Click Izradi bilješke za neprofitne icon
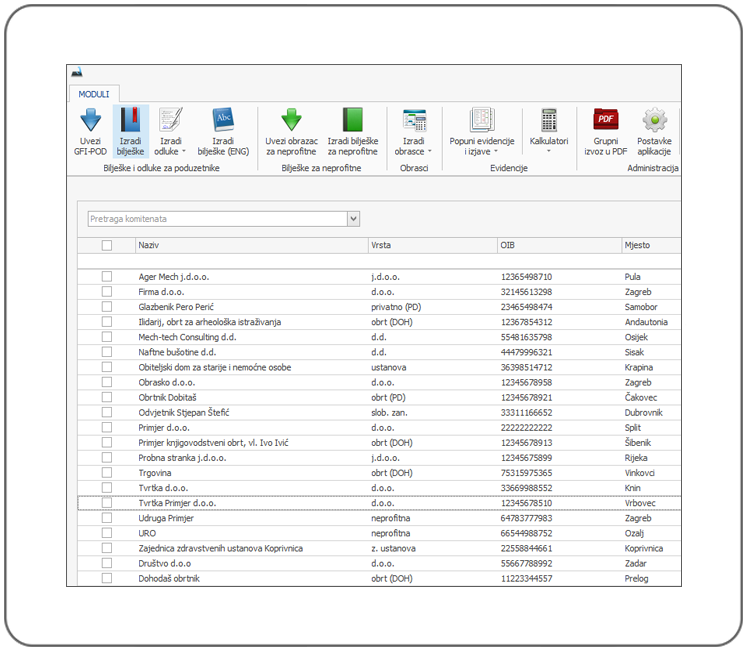This screenshot has height=650, width=750. (x=352, y=121)
